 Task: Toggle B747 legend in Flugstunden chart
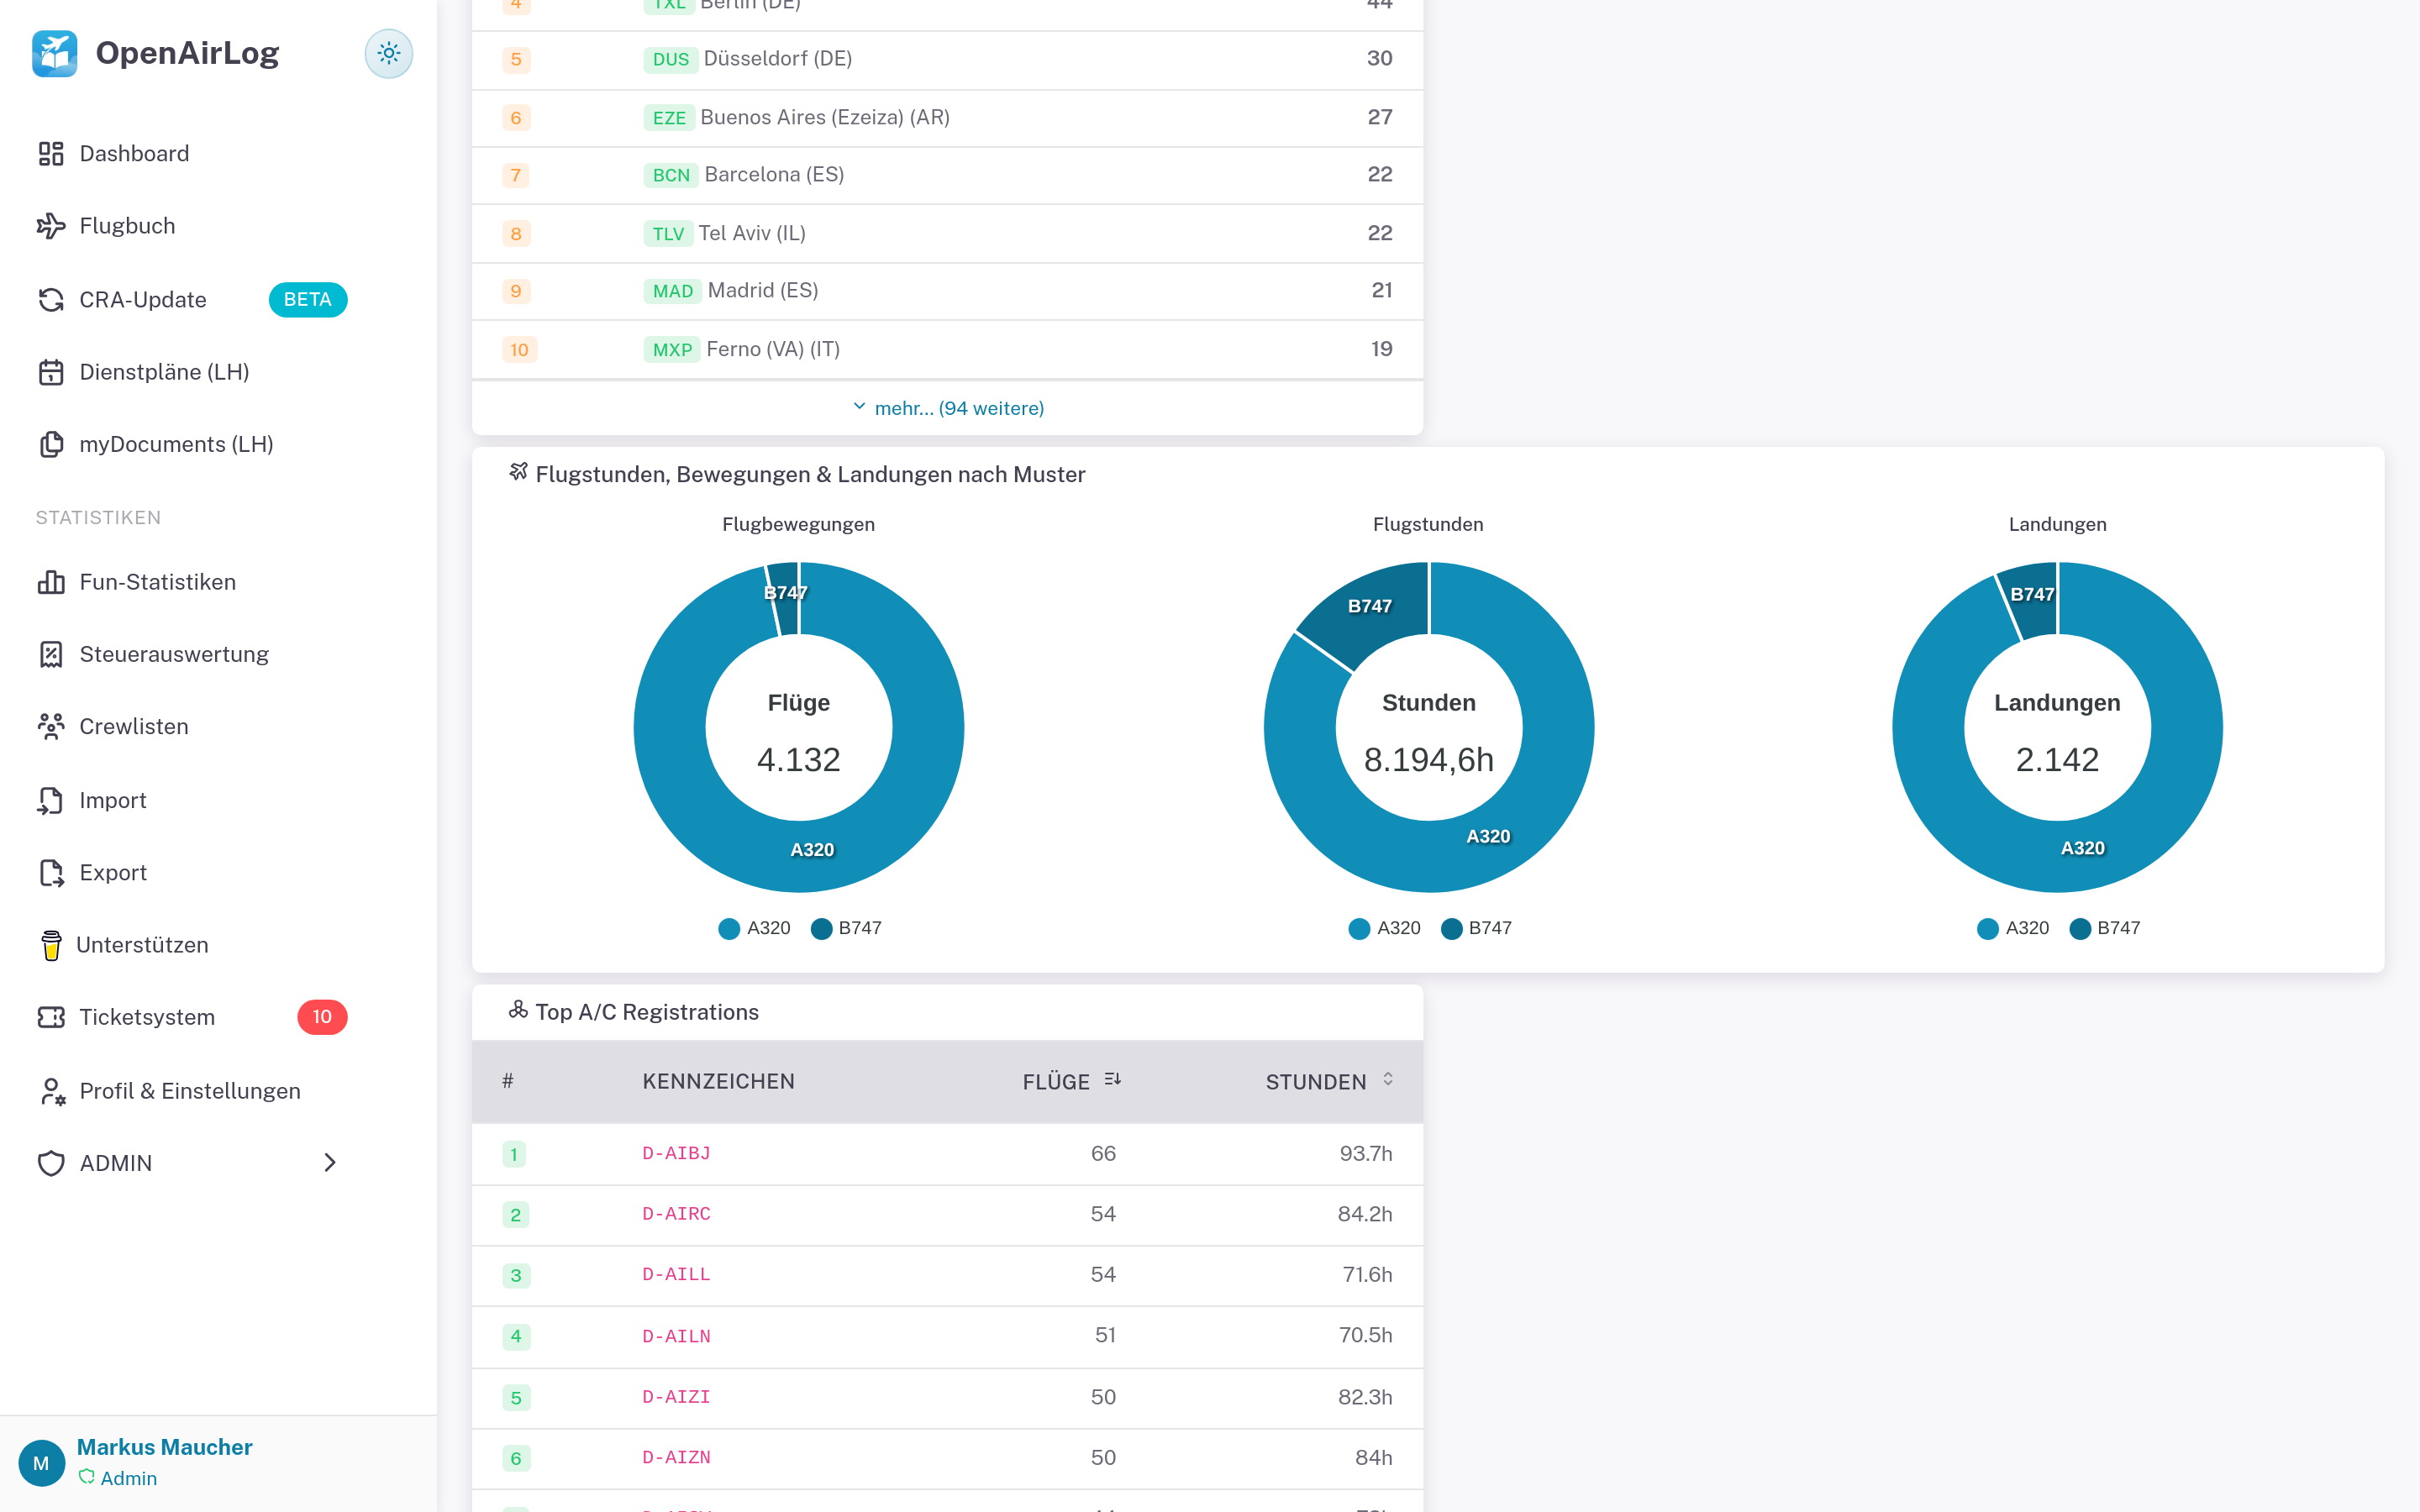tap(1476, 928)
